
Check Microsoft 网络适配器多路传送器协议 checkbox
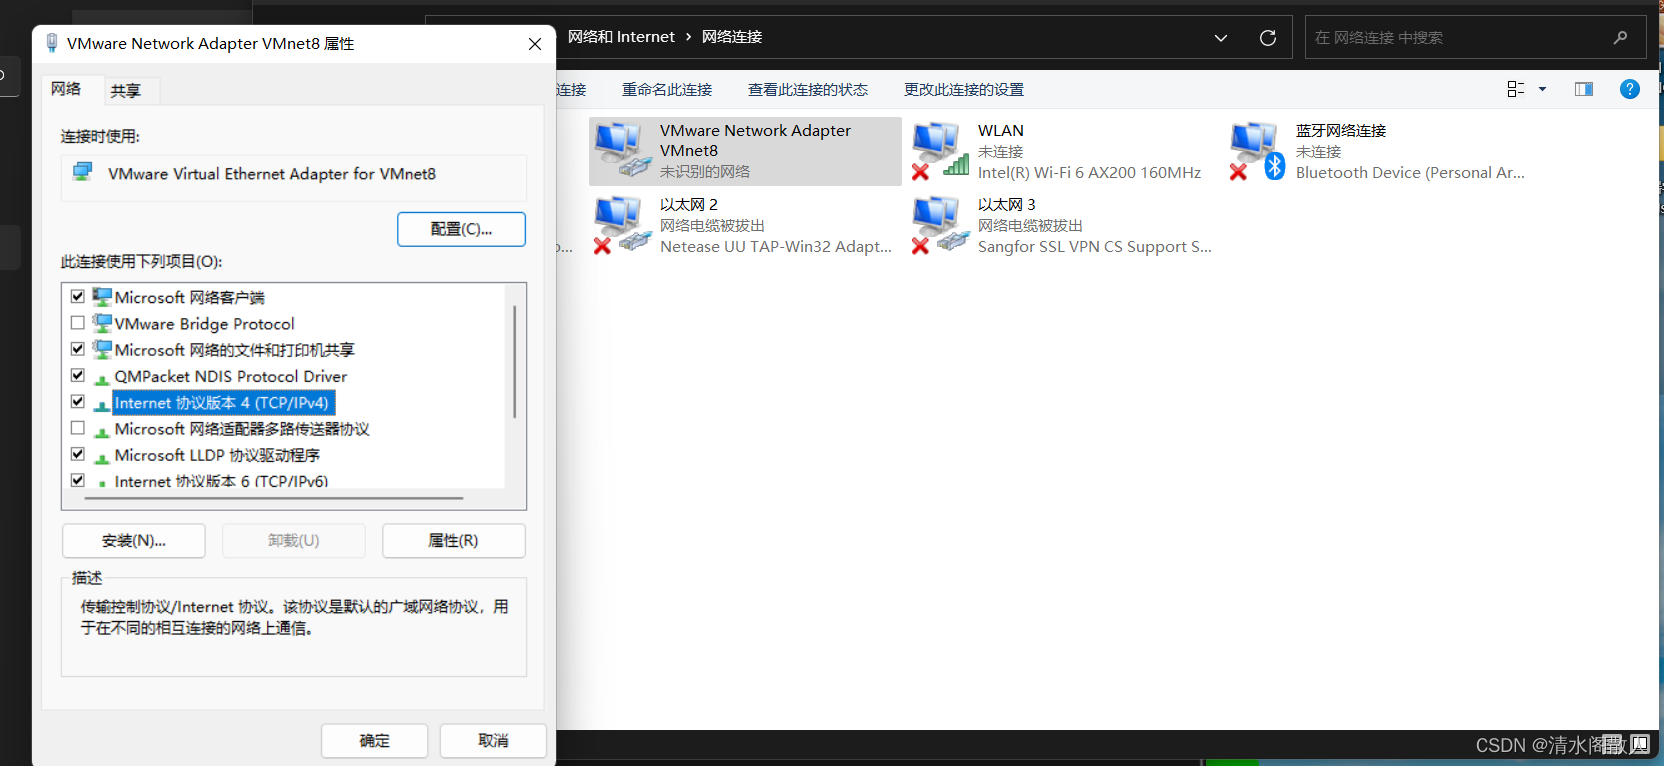pos(78,428)
